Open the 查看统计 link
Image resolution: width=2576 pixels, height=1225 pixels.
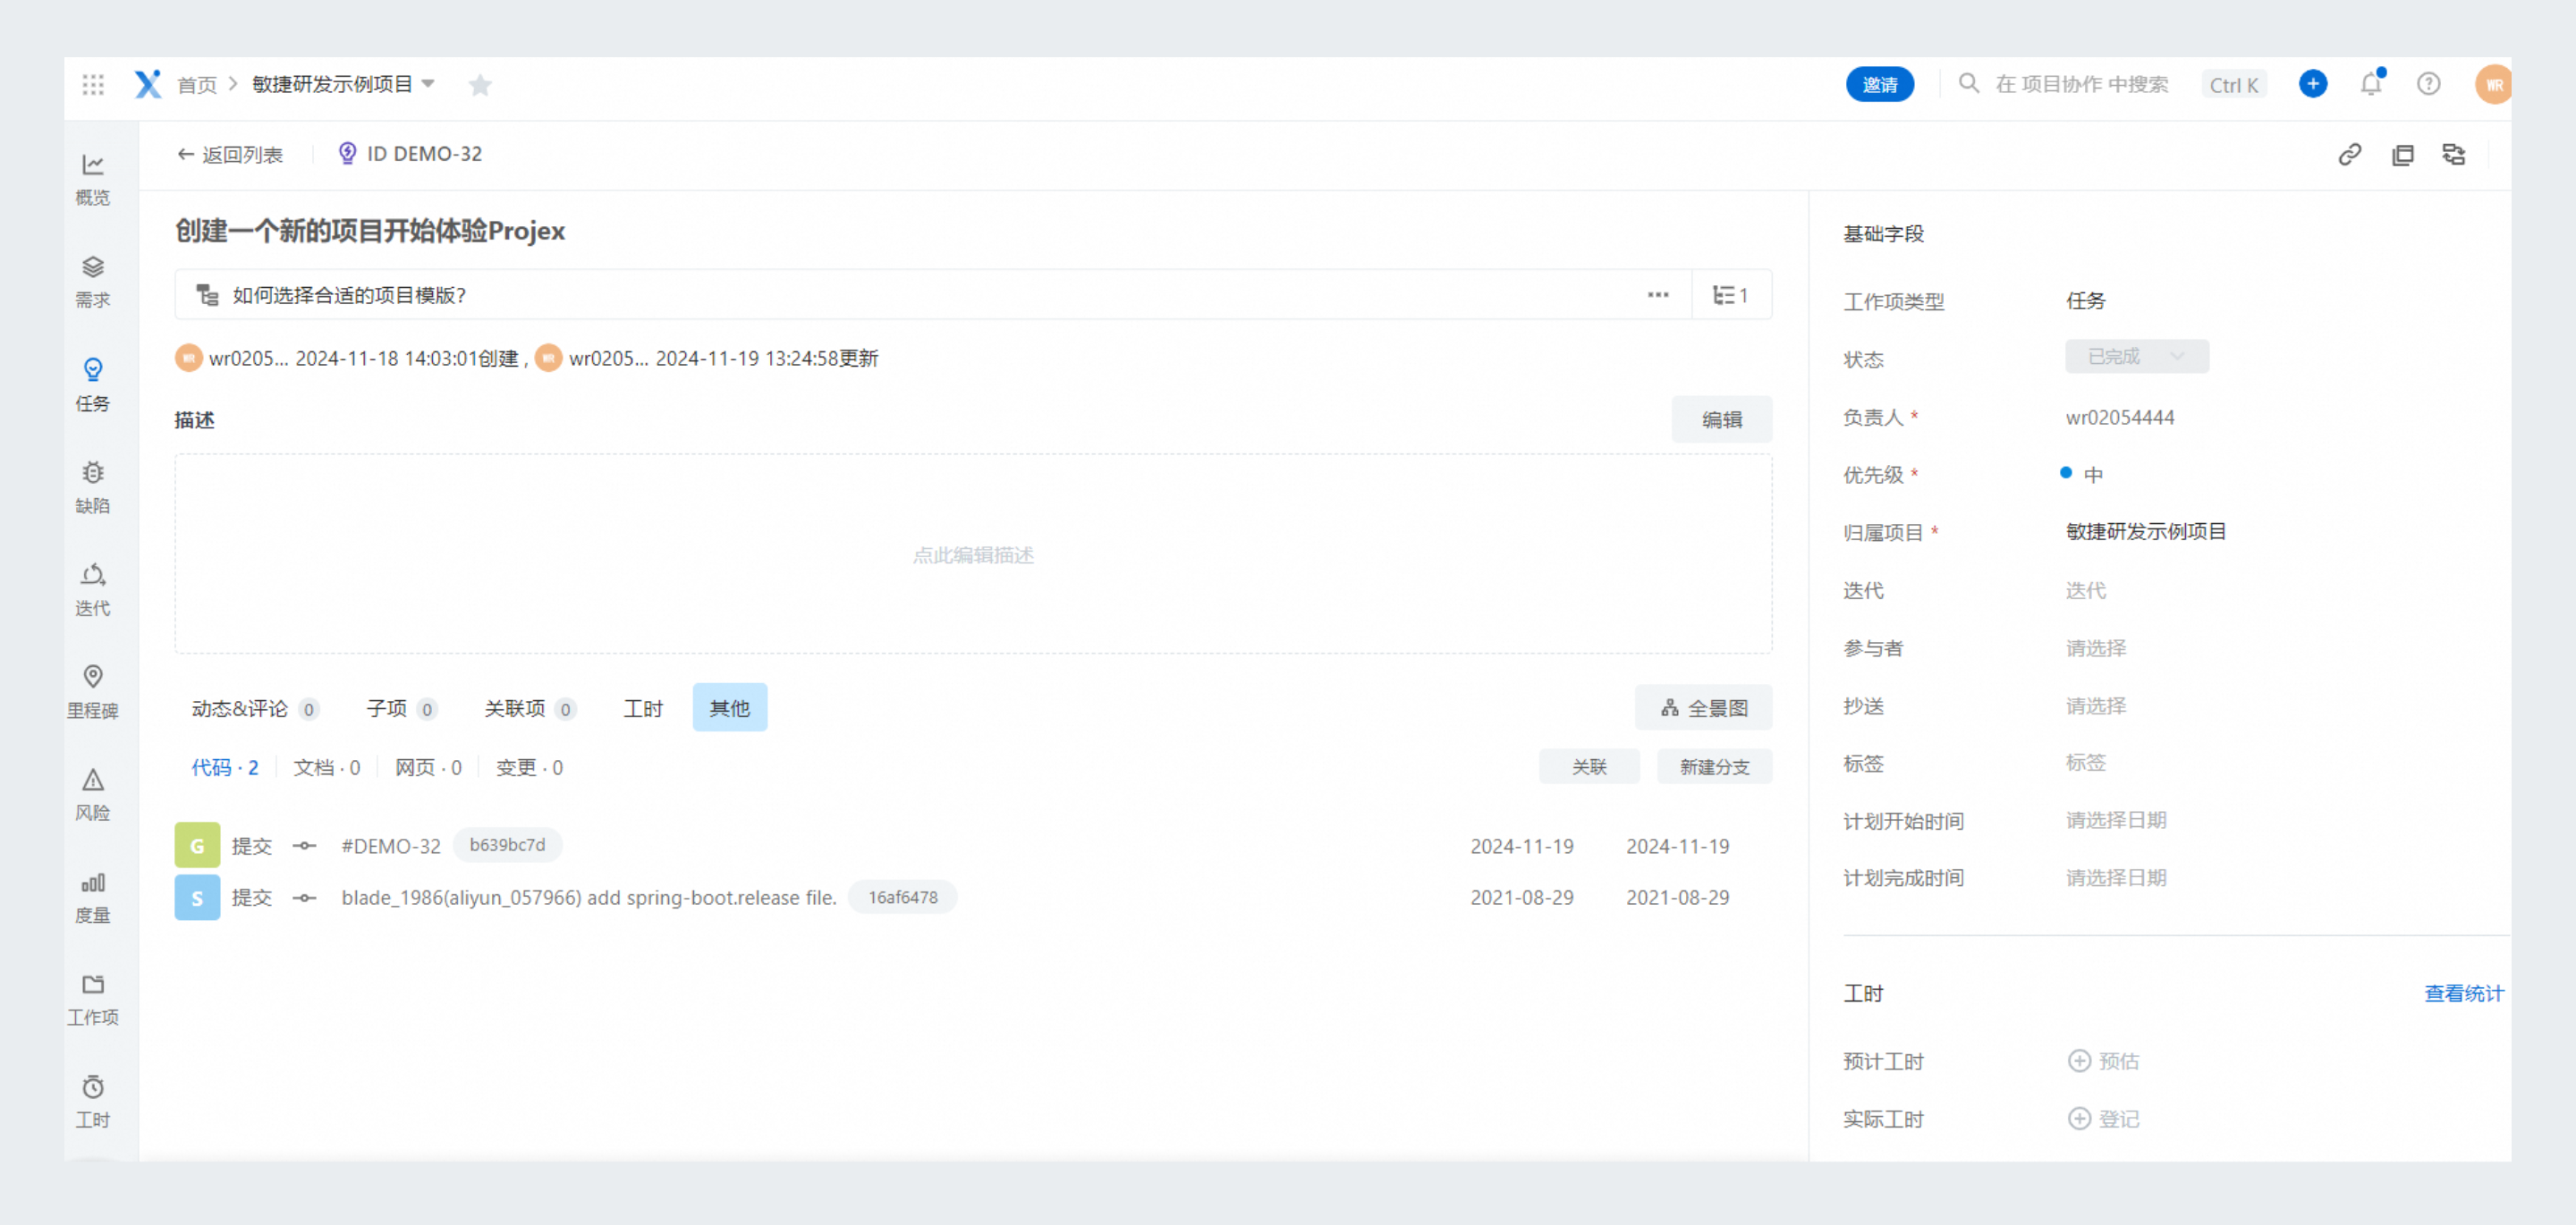point(2464,993)
